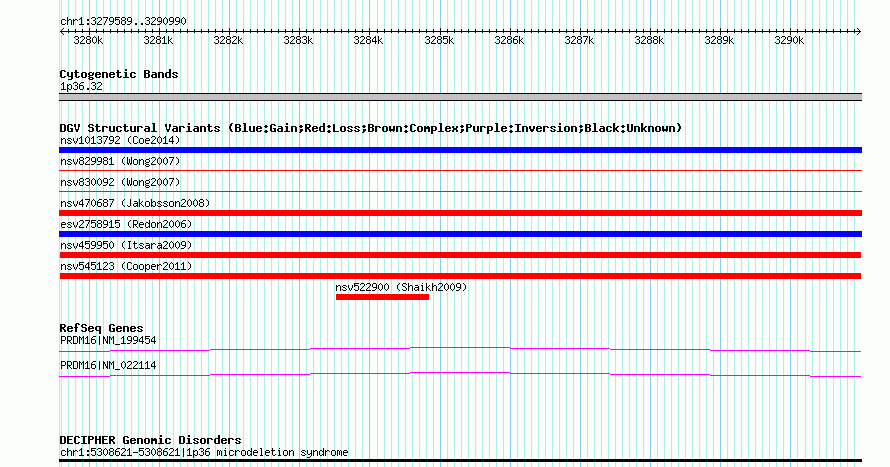Click the DGV Structural Variants track title
Viewport: 890px width, 467px height.
(371, 128)
